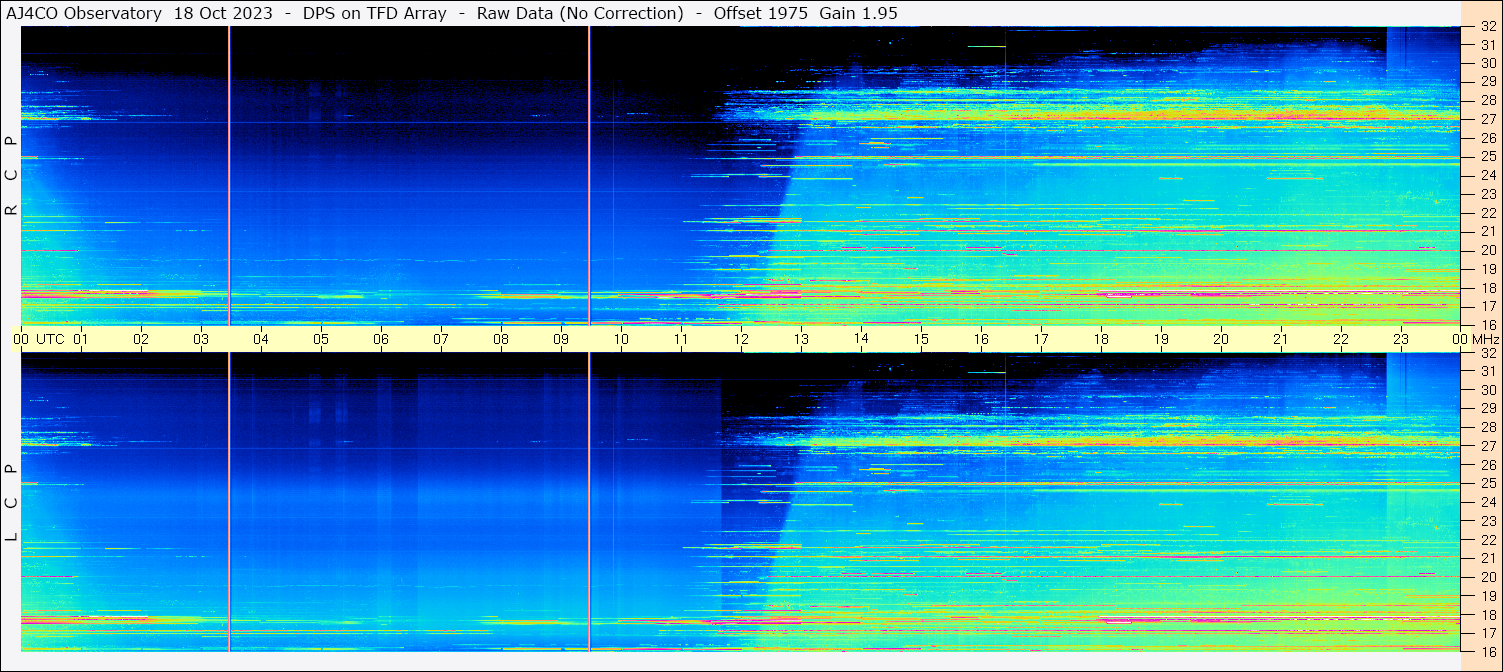Select the 28 MHz tick on the LCP frequency scale

coord(1487,427)
